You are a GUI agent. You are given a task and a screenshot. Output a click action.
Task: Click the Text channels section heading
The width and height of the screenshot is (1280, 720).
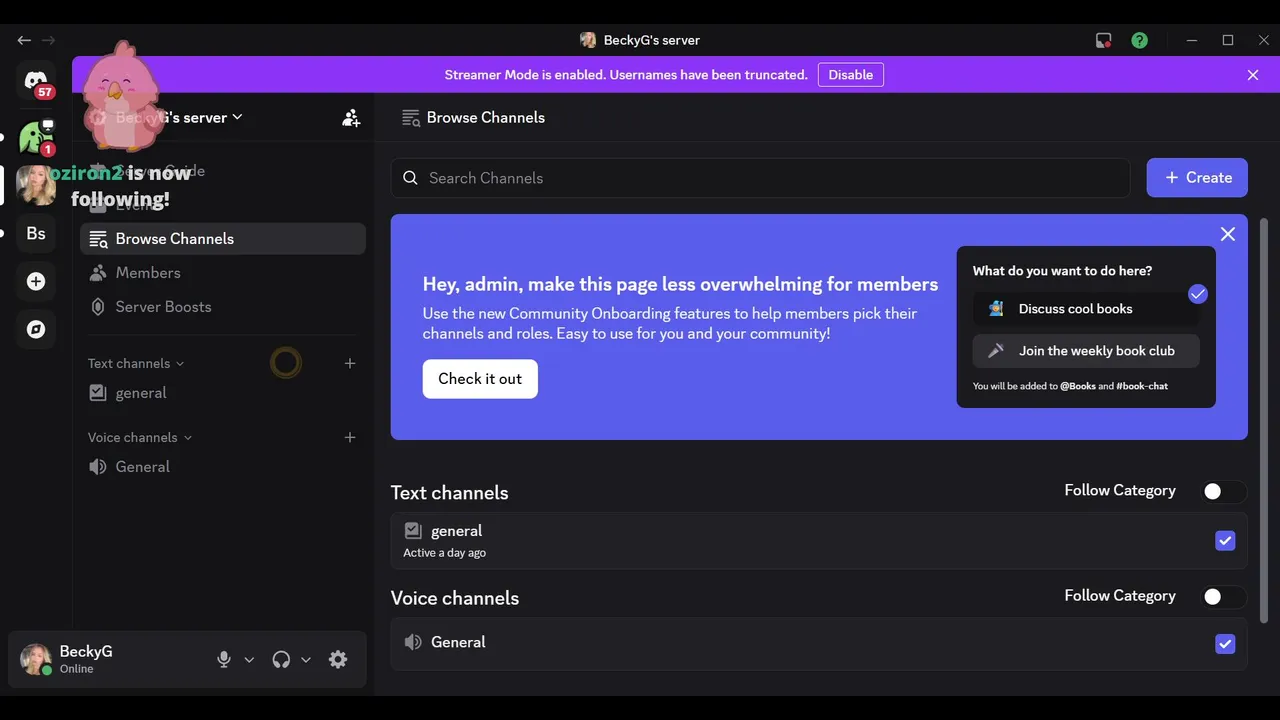449,493
